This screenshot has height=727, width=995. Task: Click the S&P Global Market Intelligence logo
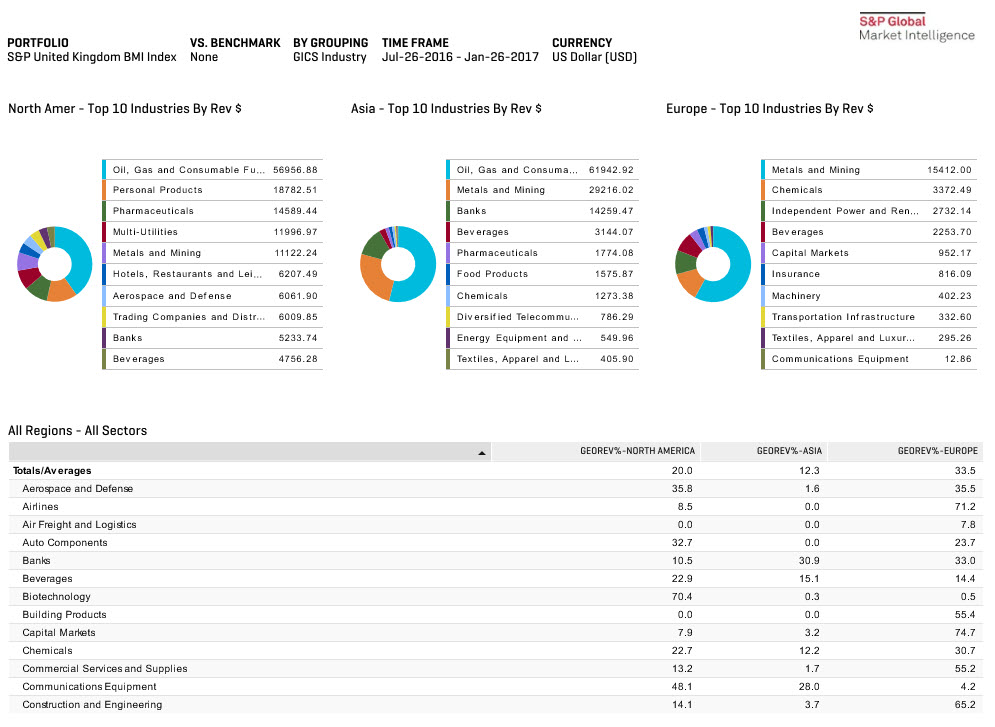(916, 28)
